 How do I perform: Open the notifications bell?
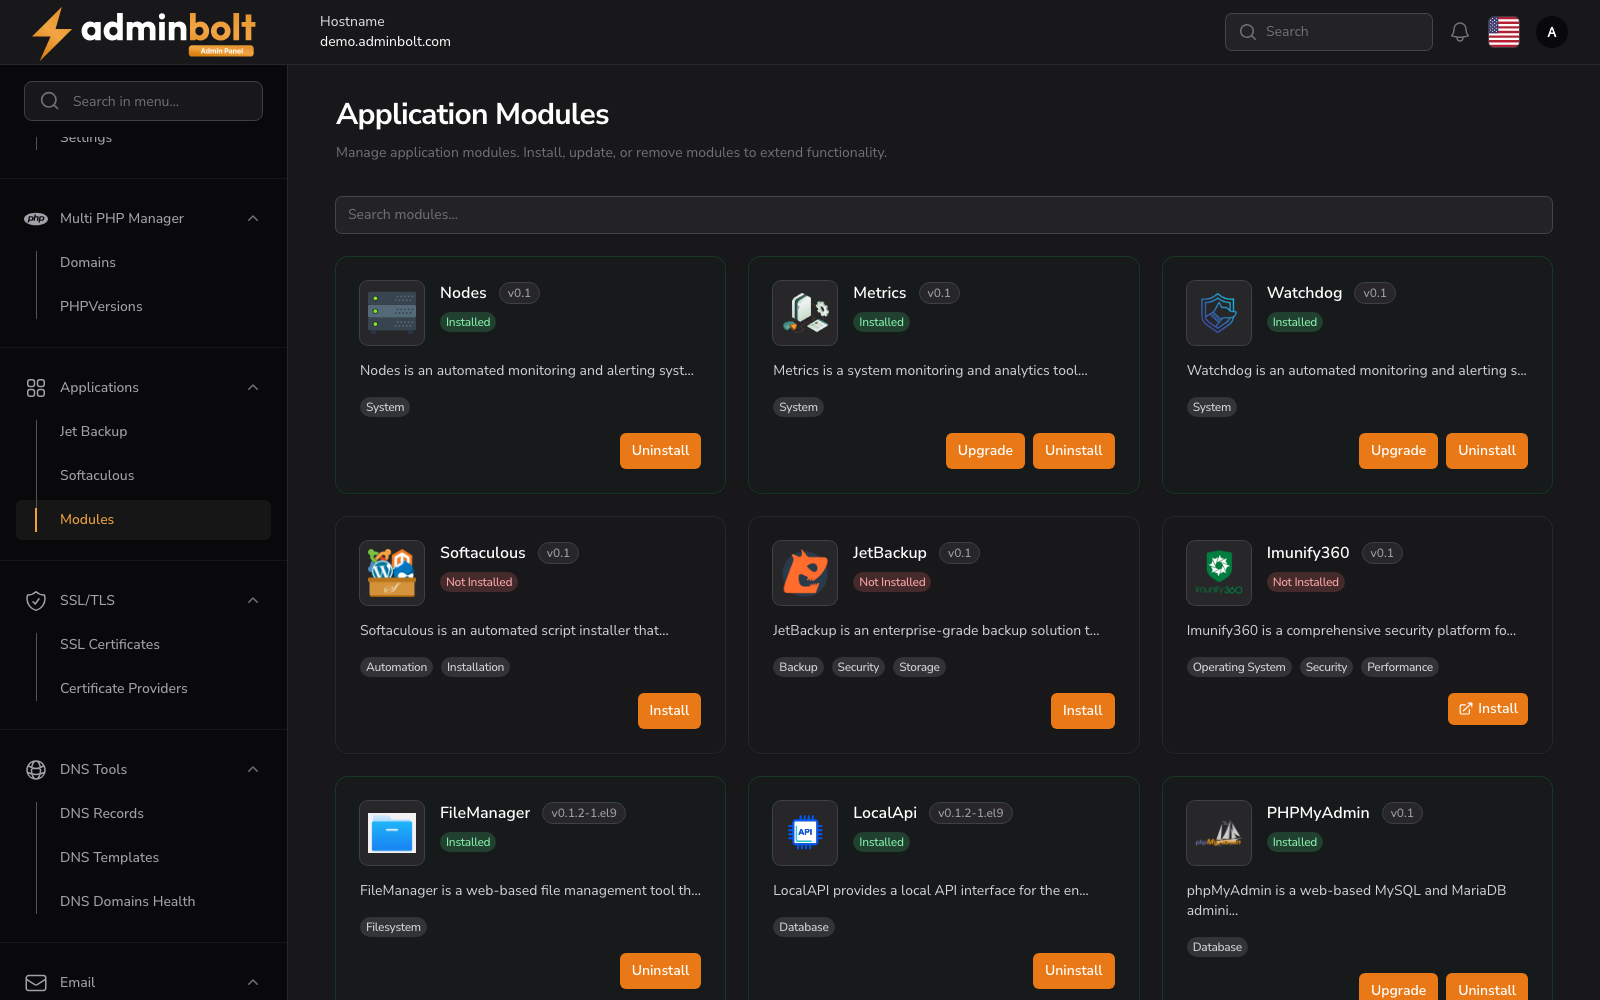point(1460,32)
